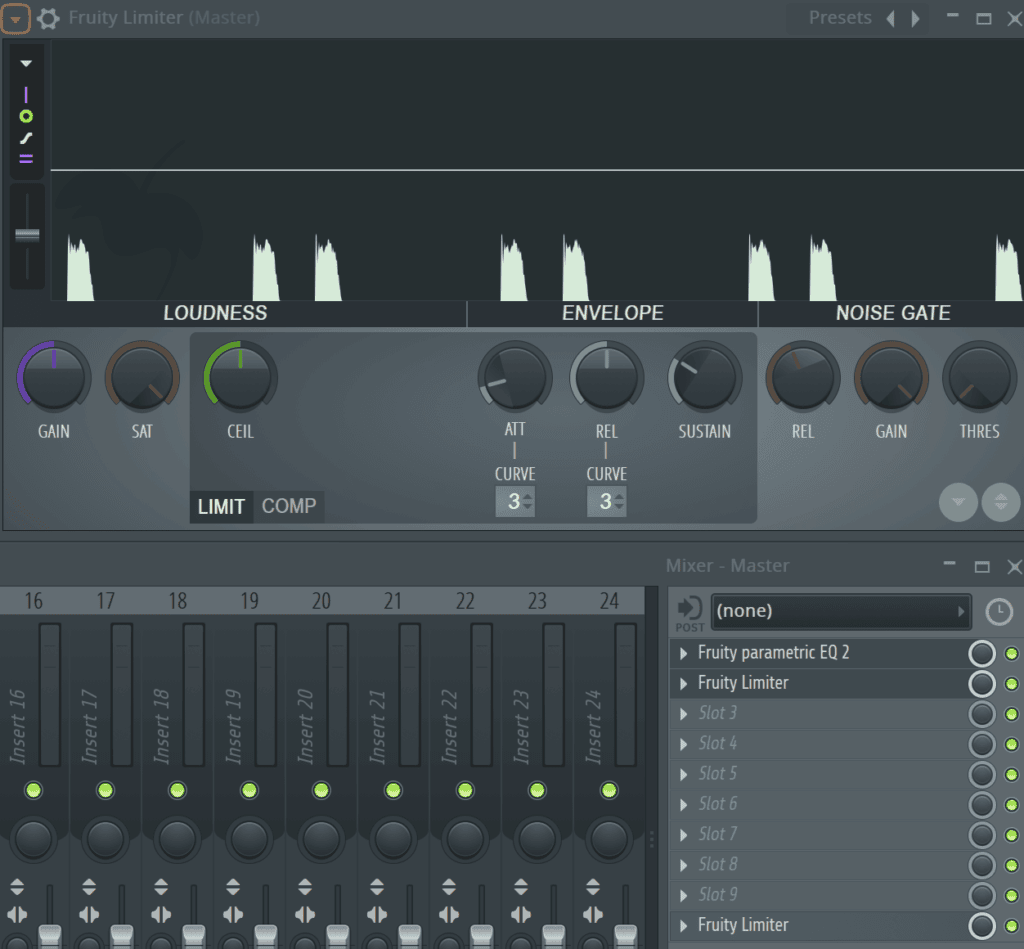Adjust the Slot 5 mix level knob
The width and height of the screenshot is (1024, 949).
pyautogui.click(x=982, y=775)
